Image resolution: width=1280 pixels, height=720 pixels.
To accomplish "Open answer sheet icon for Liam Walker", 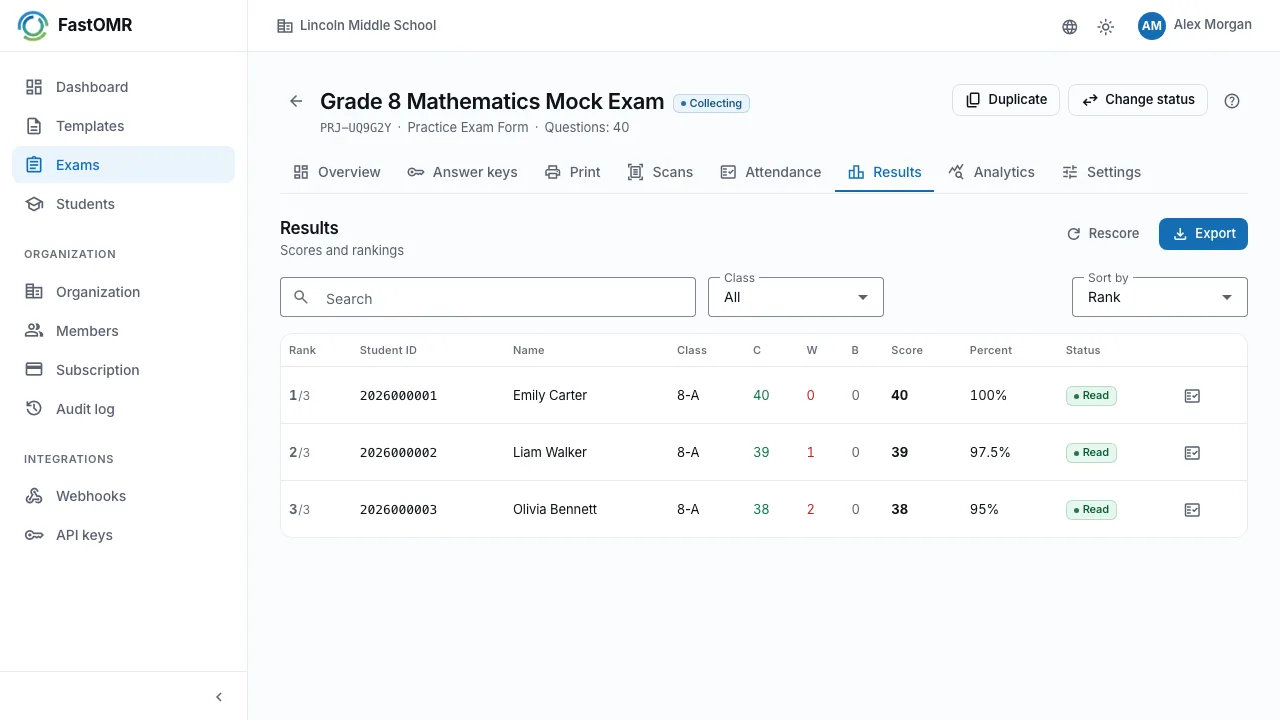I will [x=1192, y=453].
